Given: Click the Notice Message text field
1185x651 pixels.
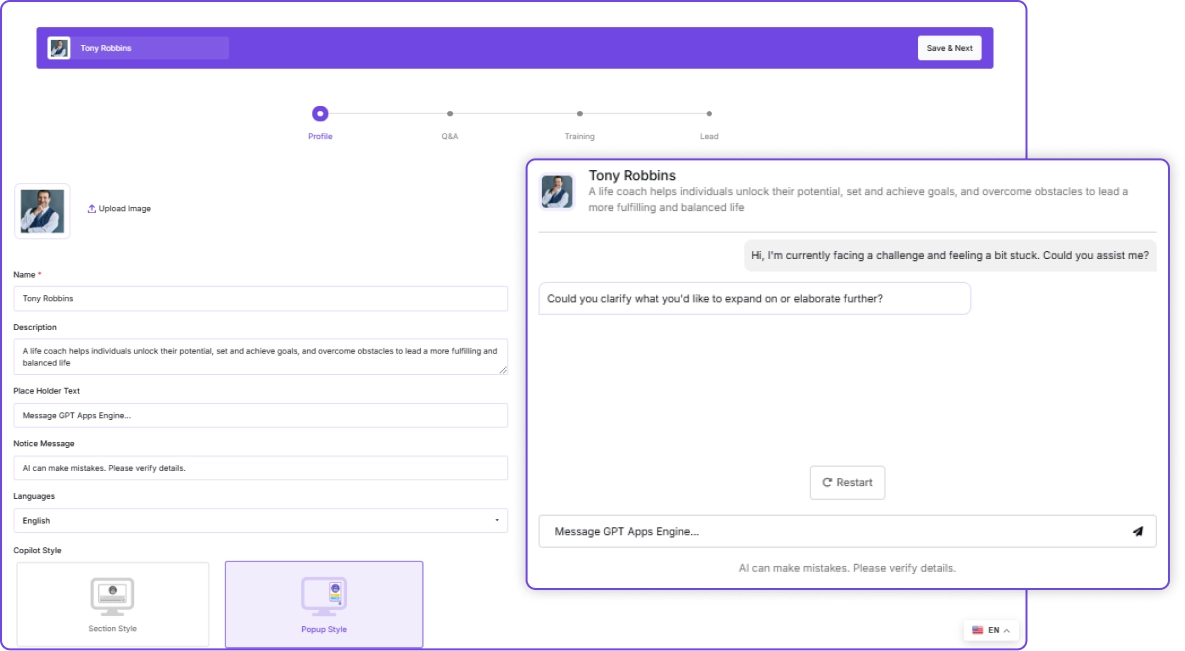Looking at the screenshot, I should click(x=260, y=468).
